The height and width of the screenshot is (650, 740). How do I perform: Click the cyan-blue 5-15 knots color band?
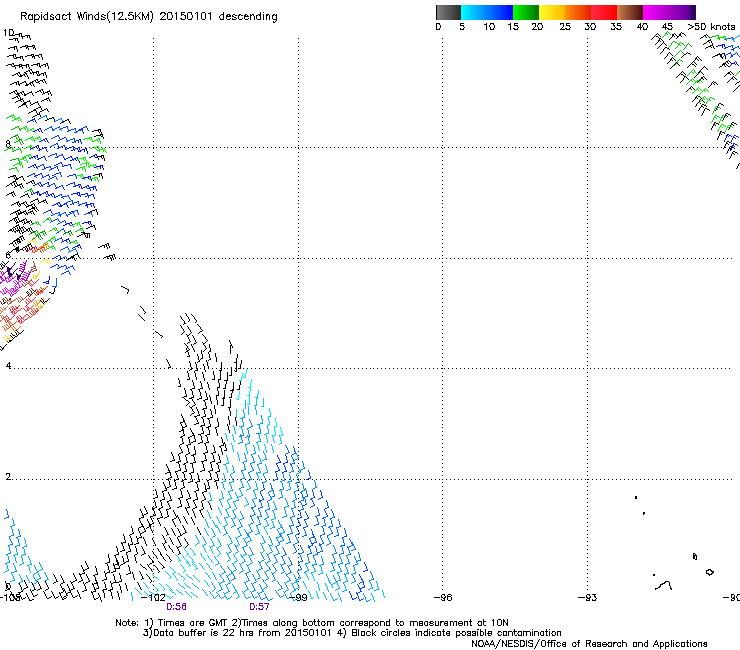tap(487, 12)
